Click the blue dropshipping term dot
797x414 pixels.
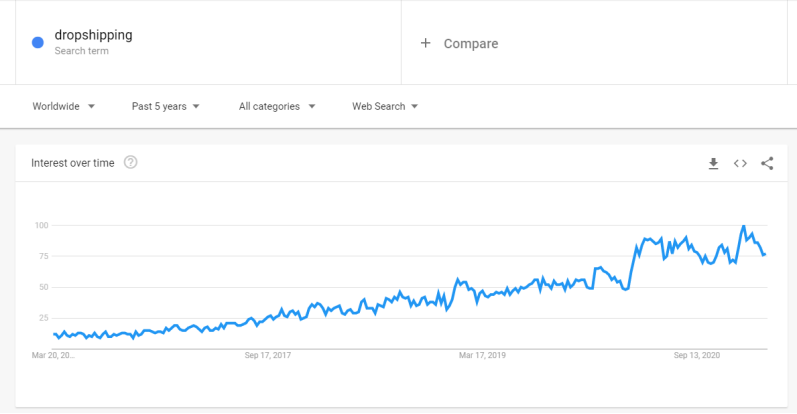point(38,42)
